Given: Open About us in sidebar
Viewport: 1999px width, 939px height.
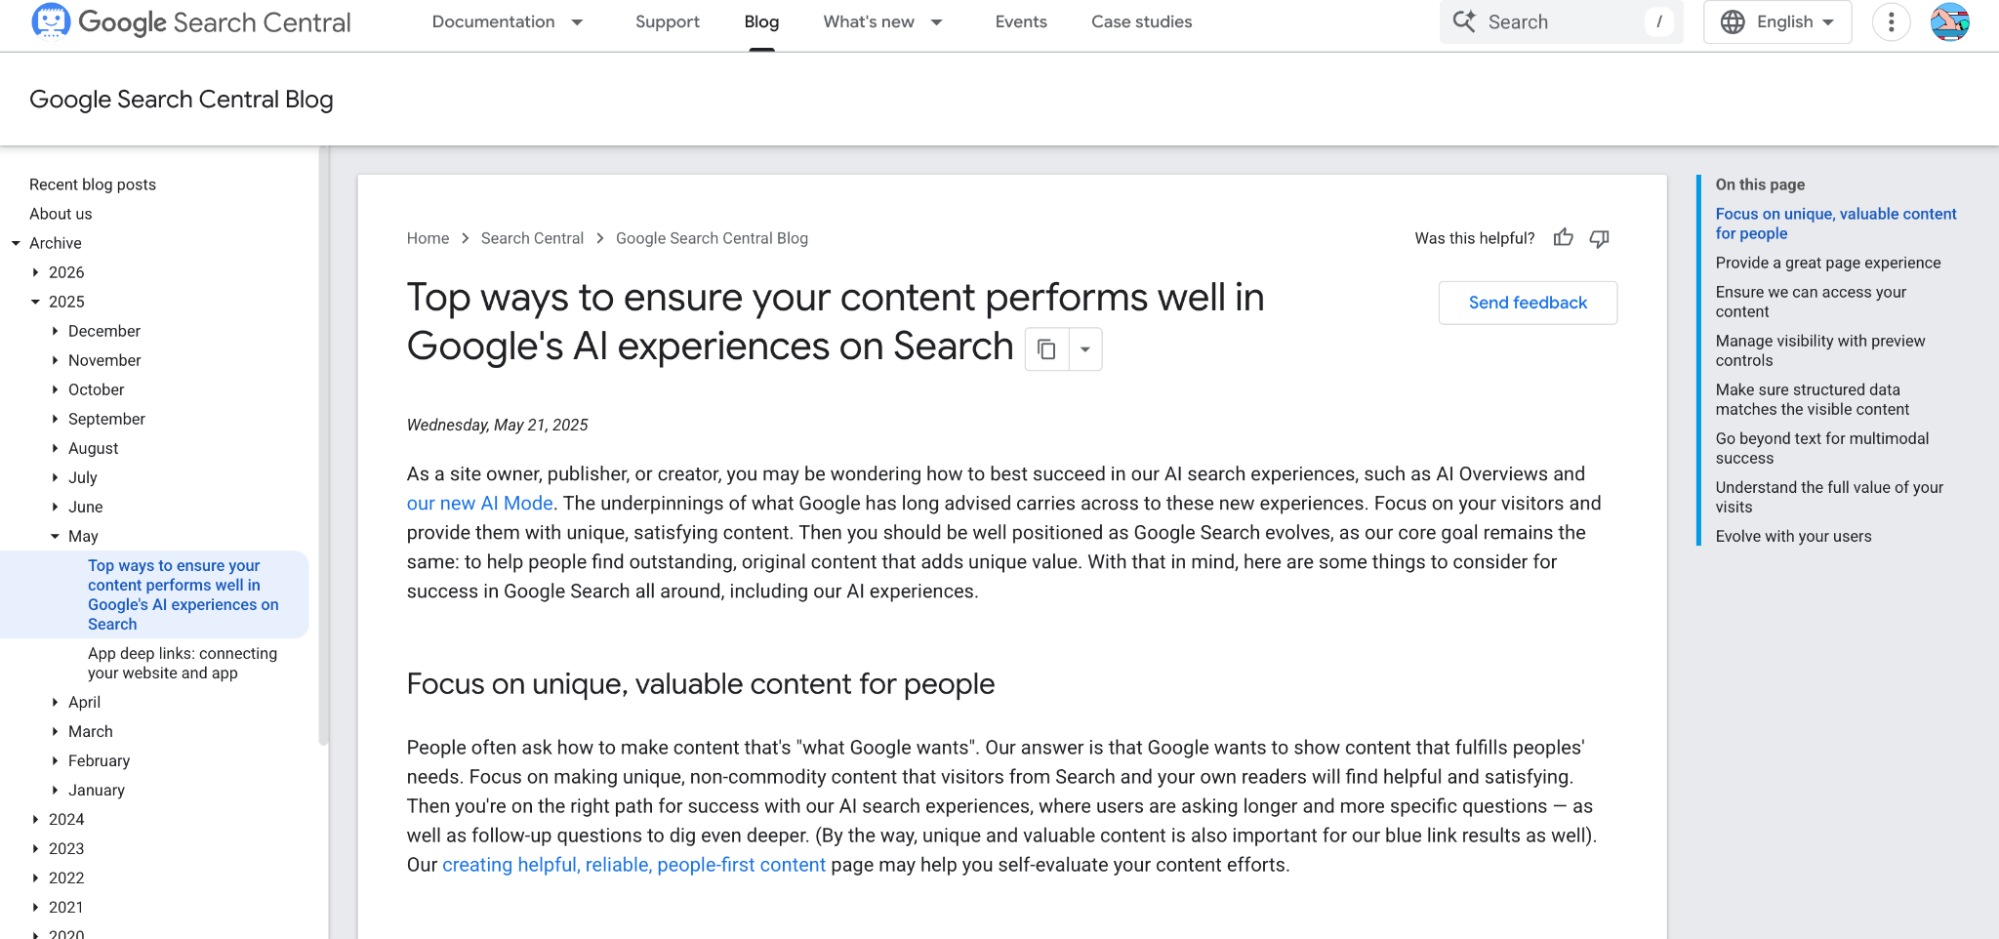Looking at the screenshot, I should tap(60, 214).
